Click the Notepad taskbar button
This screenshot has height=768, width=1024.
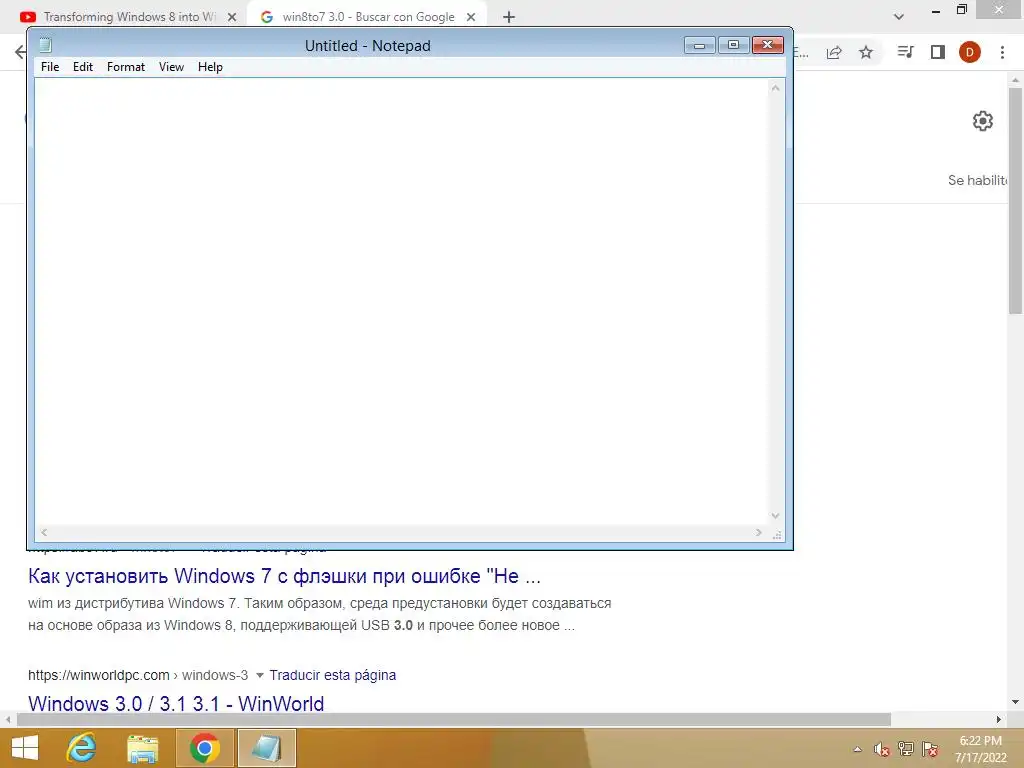(x=266, y=748)
